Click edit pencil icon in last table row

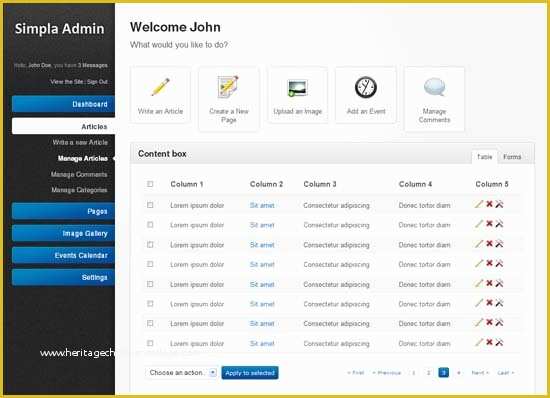(479, 343)
